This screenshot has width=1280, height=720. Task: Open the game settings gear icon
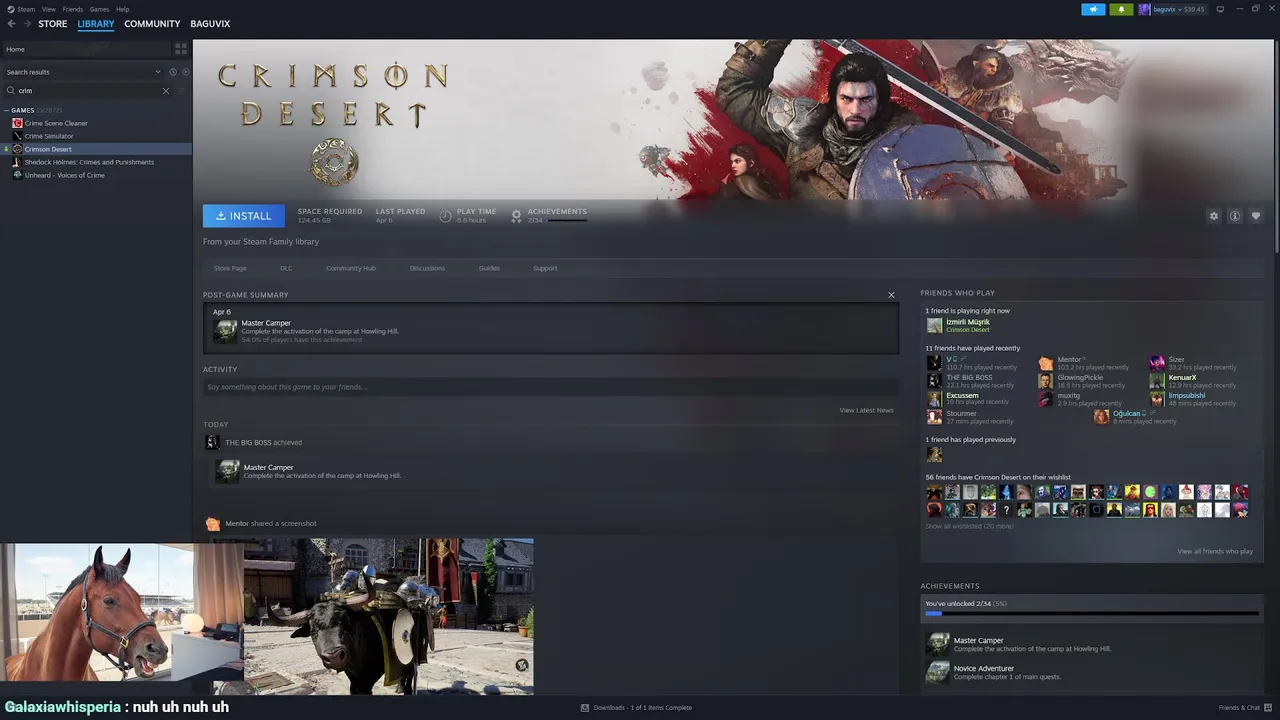coord(1214,216)
